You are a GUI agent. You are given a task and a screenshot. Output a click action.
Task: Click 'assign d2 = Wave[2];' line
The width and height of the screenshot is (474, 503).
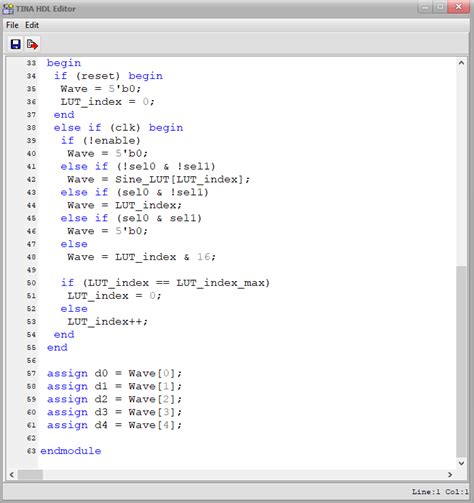tap(114, 399)
